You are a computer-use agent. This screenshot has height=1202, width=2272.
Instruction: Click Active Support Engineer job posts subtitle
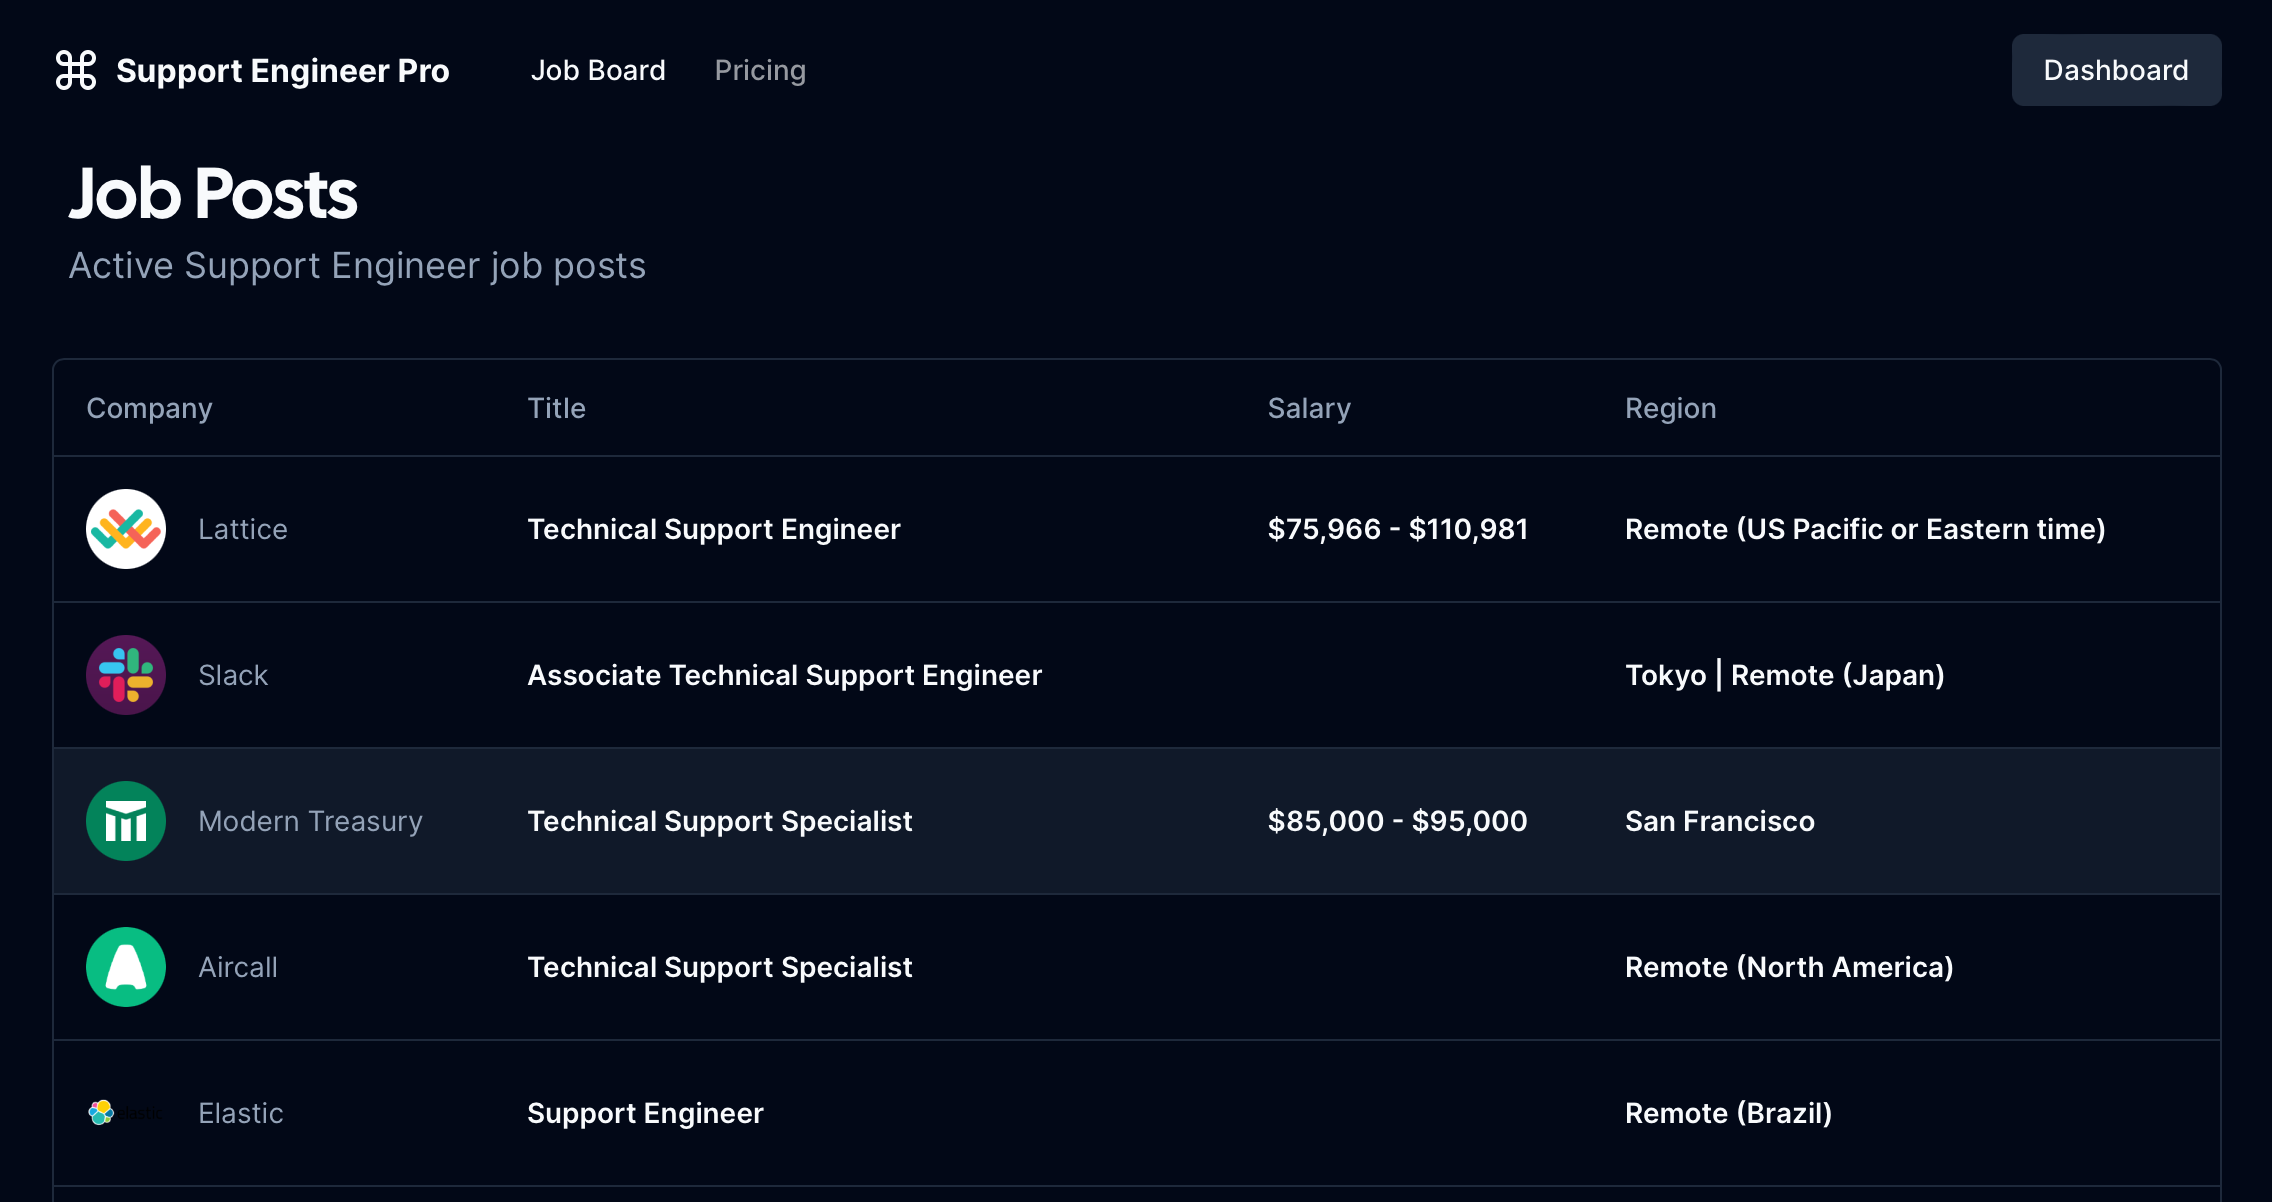pyautogui.click(x=357, y=266)
